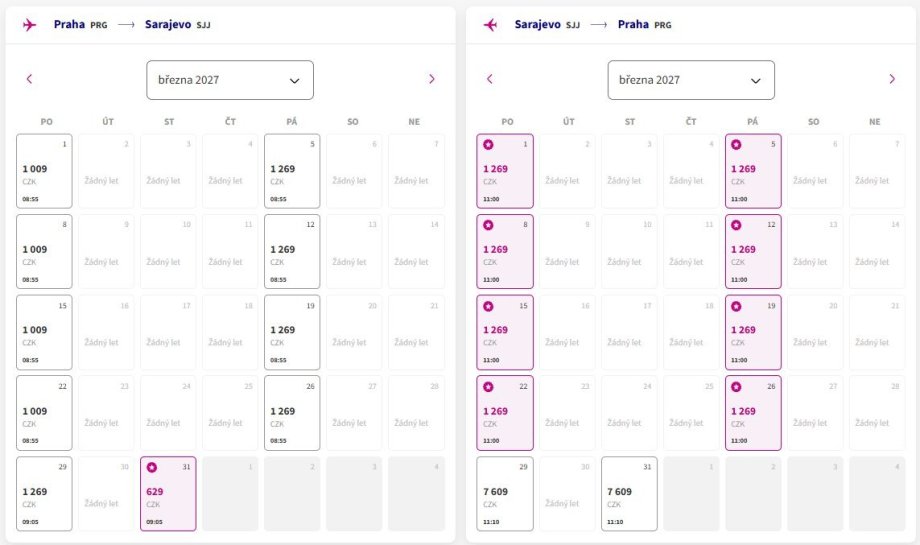The image size is (920, 545).
Task: Pick return flight on Friday March 12
Action: click(x=753, y=252)
